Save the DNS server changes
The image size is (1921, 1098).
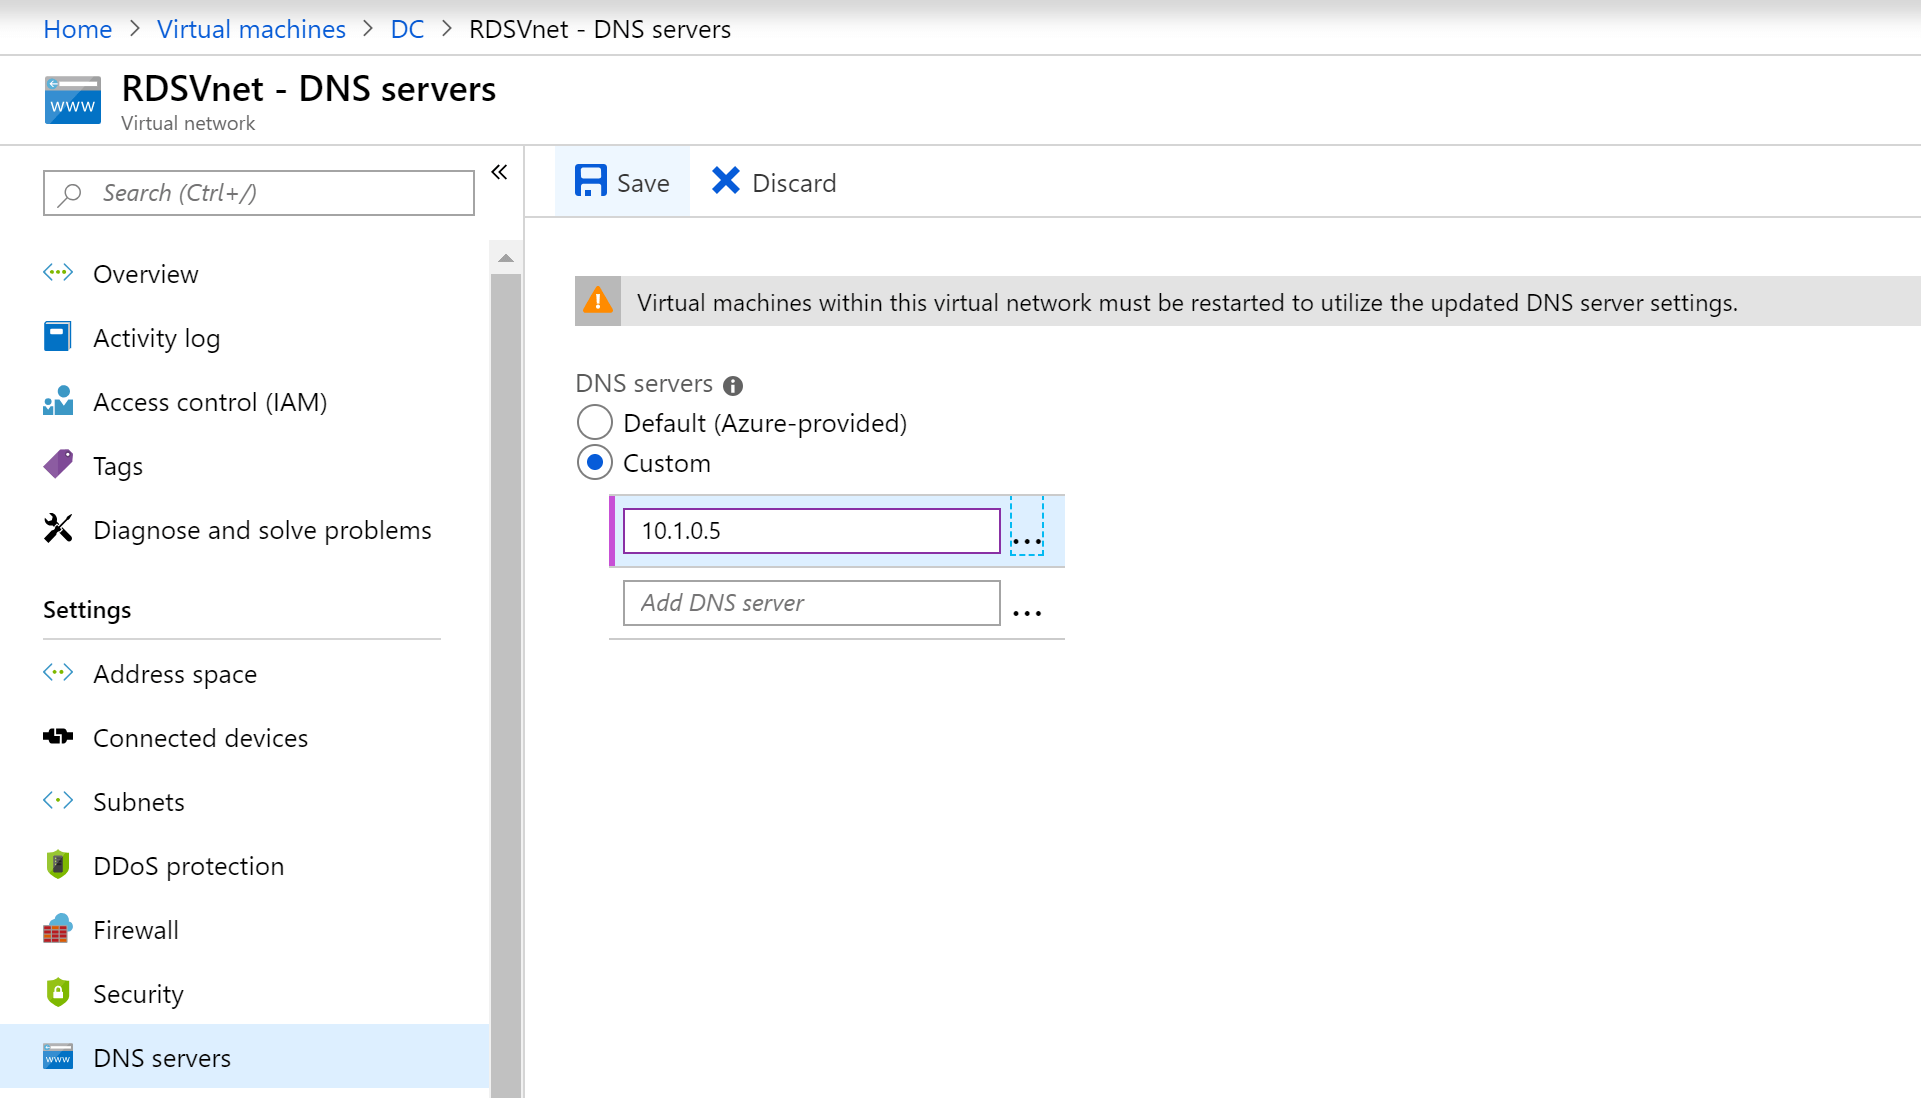point(621,182)
